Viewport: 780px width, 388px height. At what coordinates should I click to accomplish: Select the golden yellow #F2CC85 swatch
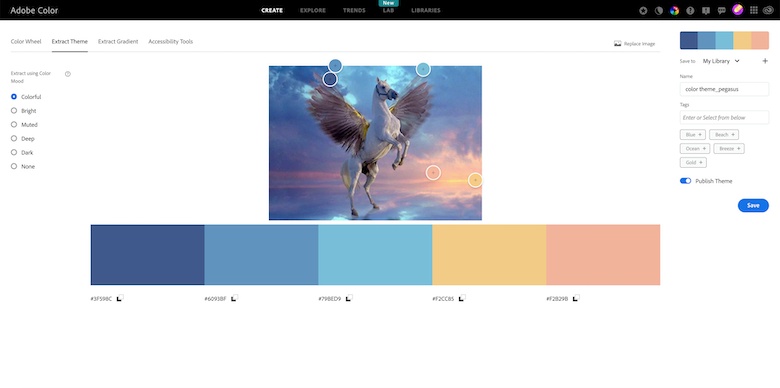[489, 255]
